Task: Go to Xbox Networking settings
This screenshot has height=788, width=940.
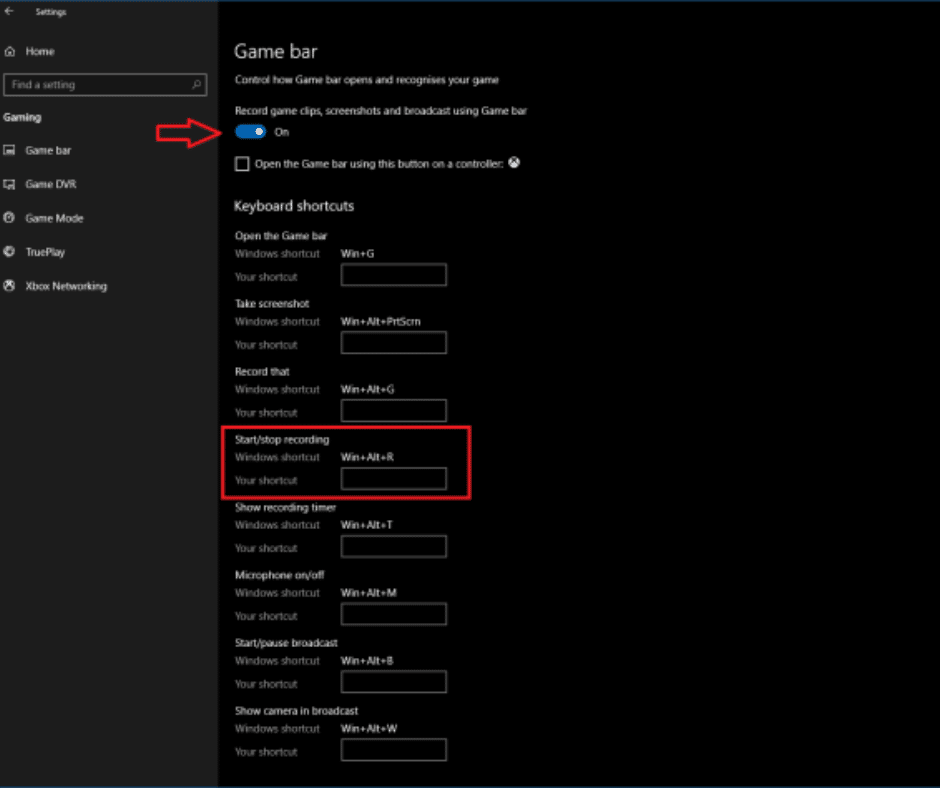Action: pyautogui.click(x=65, y=286)
